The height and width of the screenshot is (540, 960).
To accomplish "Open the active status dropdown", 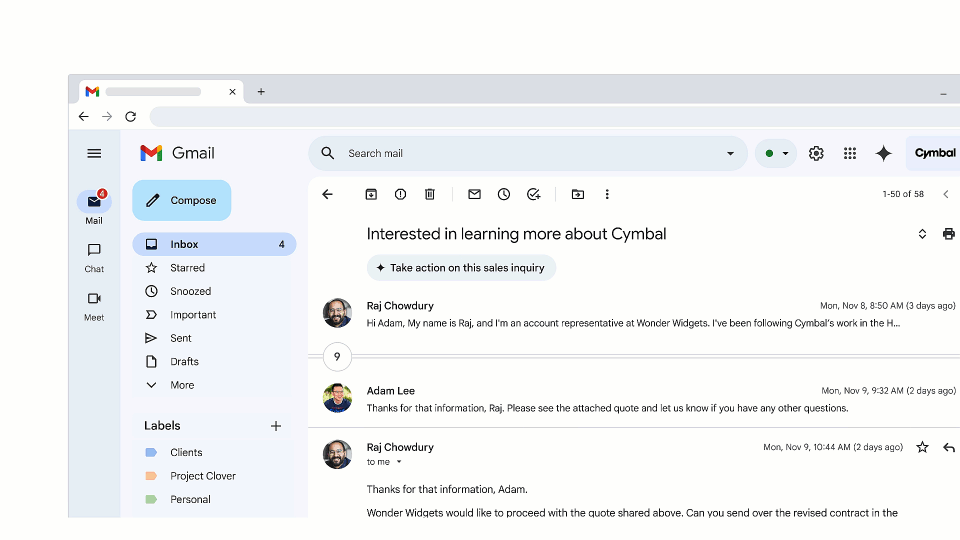I will [776, 154].
